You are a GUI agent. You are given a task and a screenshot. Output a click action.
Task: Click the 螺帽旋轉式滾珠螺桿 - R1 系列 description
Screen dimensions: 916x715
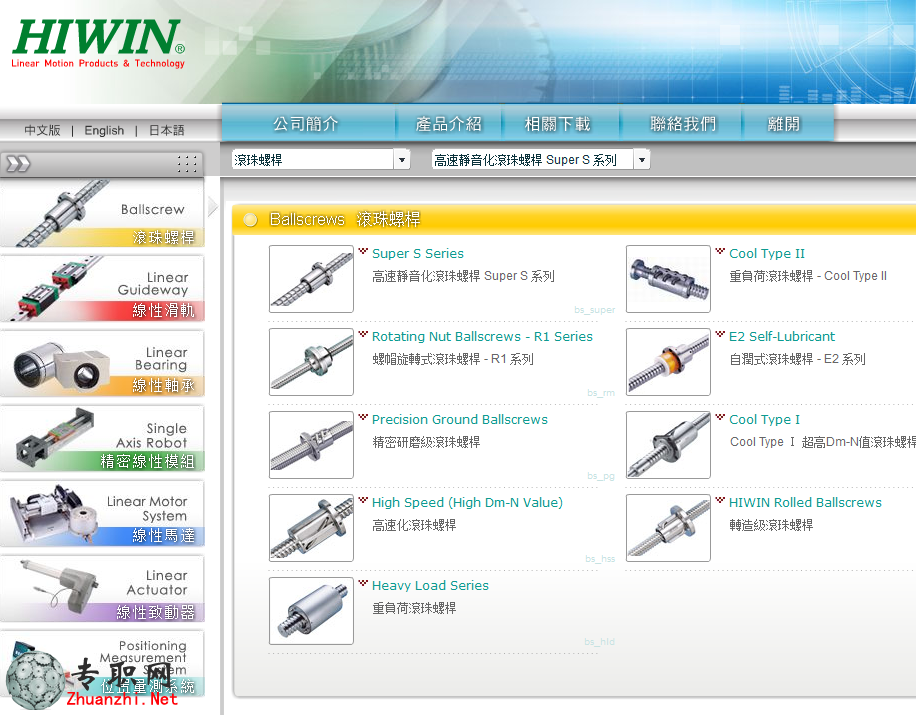[453, 359]
